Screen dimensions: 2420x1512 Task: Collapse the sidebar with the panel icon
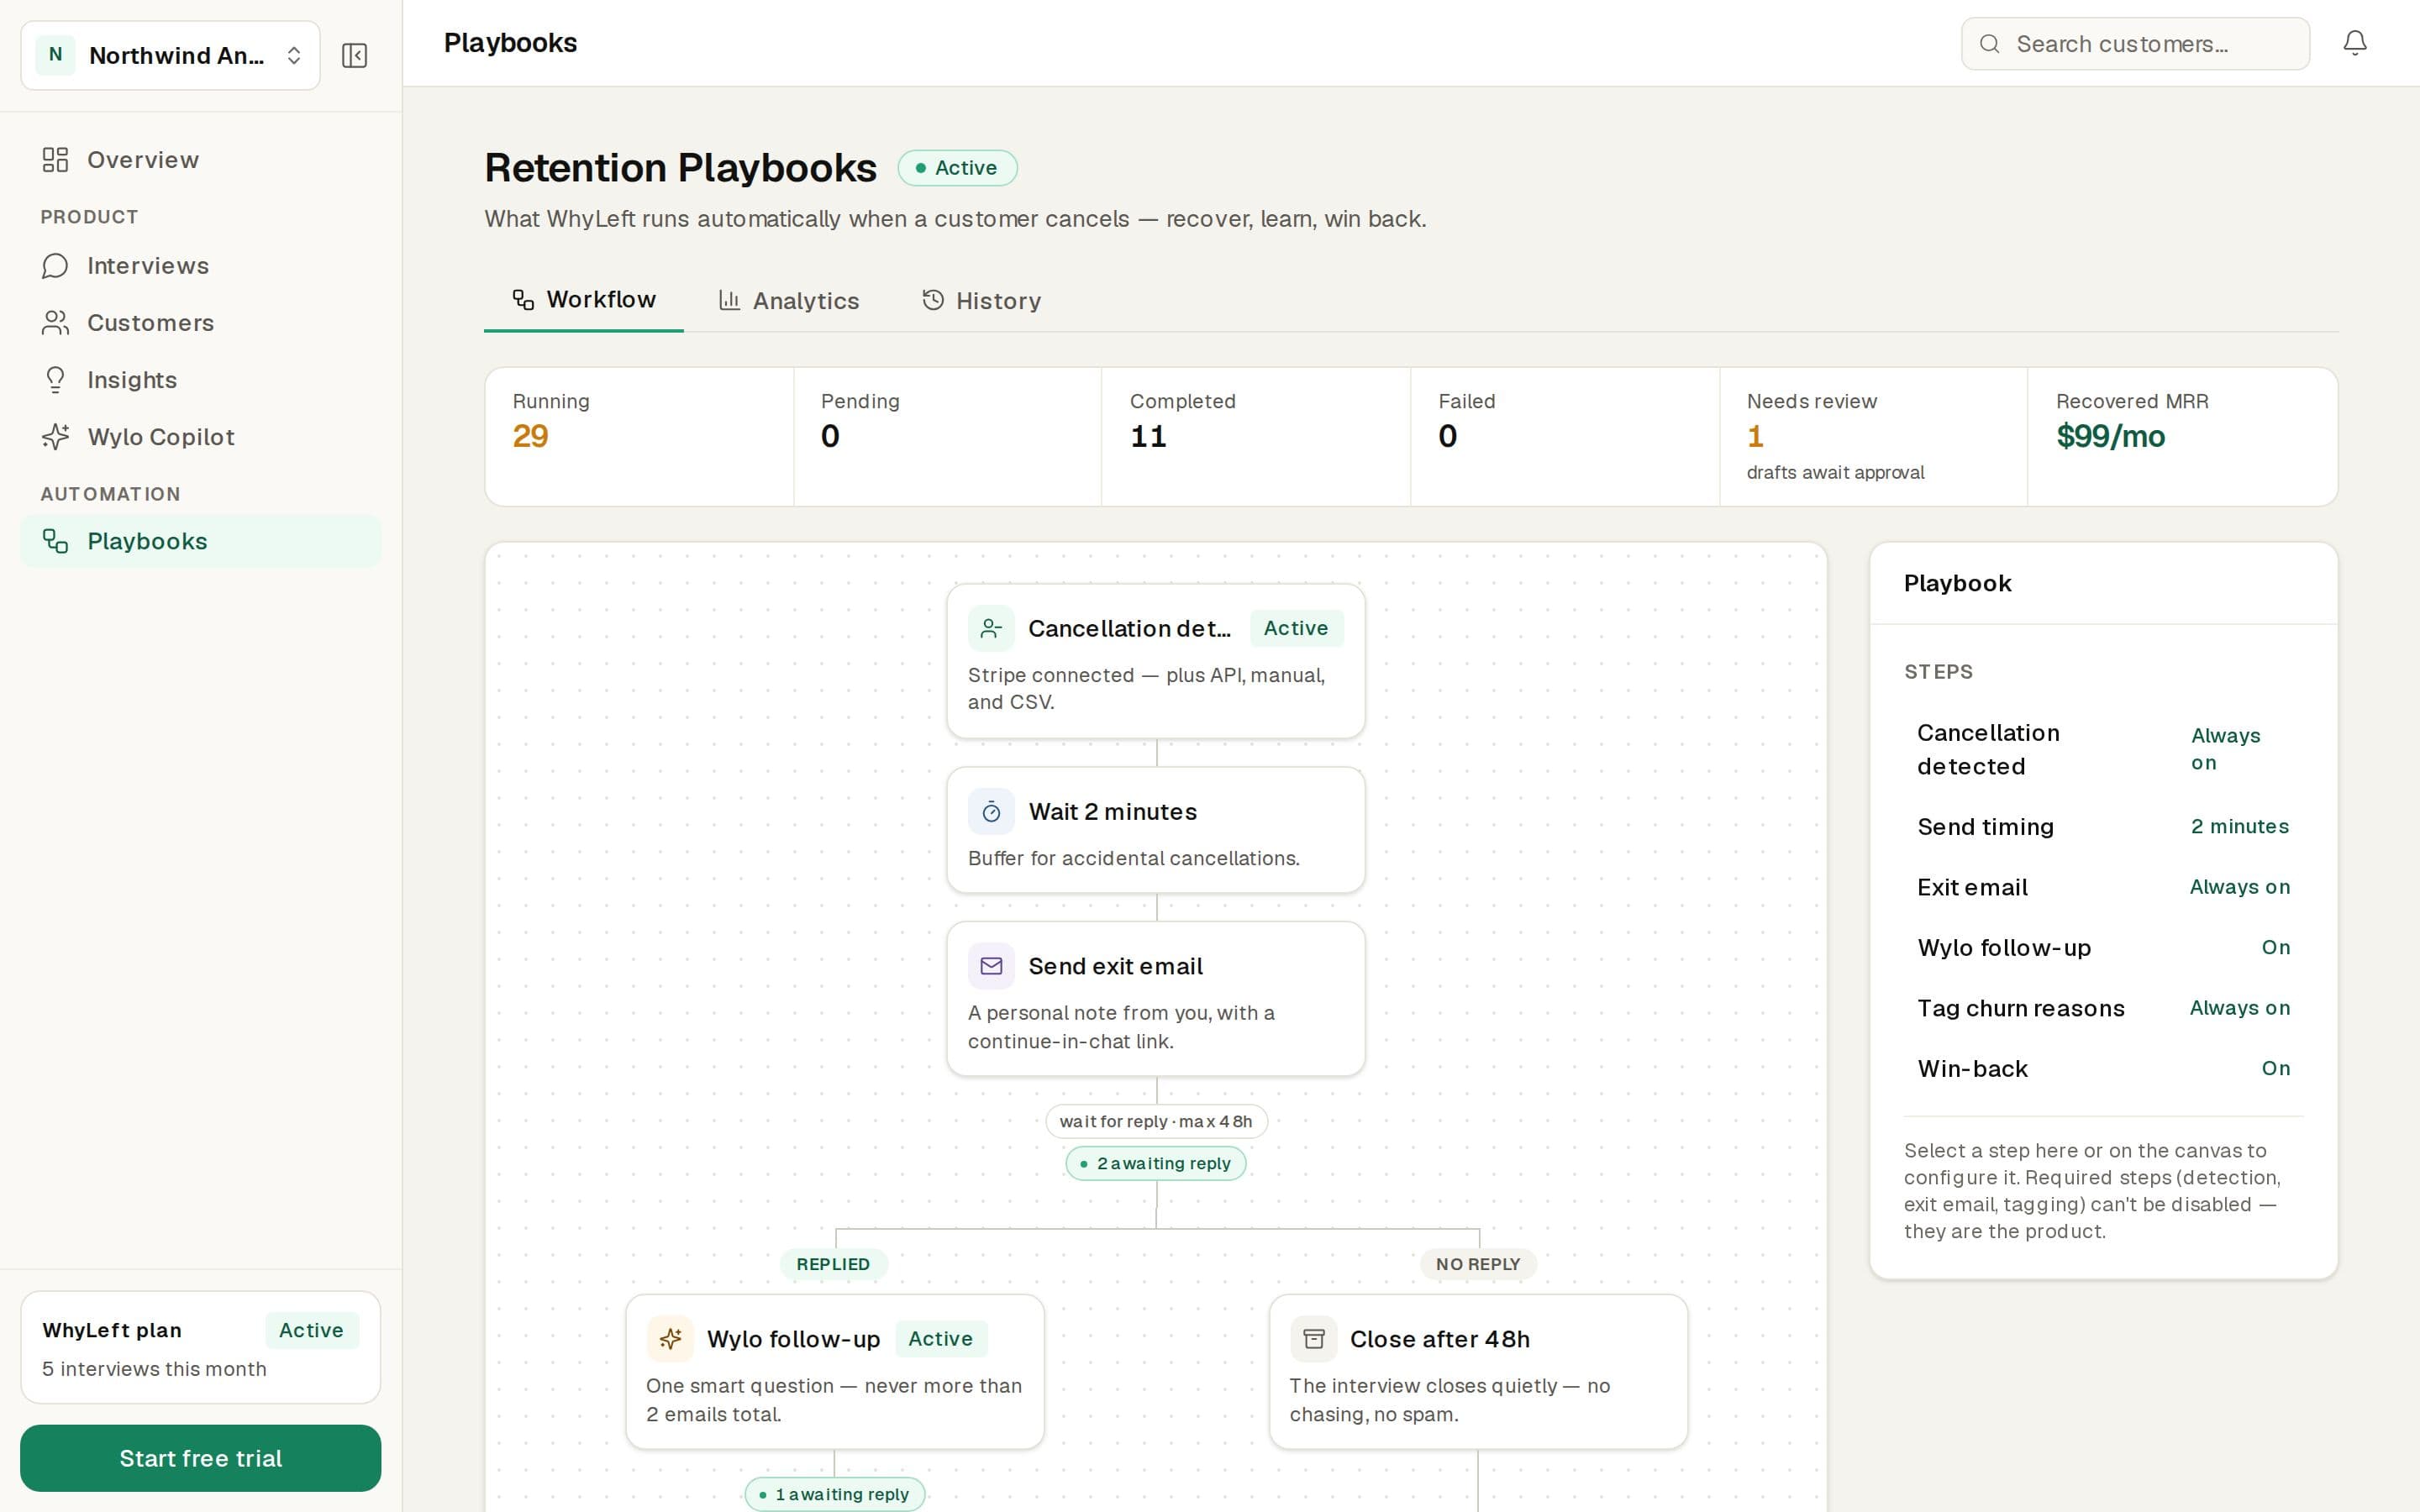(354, 55)
